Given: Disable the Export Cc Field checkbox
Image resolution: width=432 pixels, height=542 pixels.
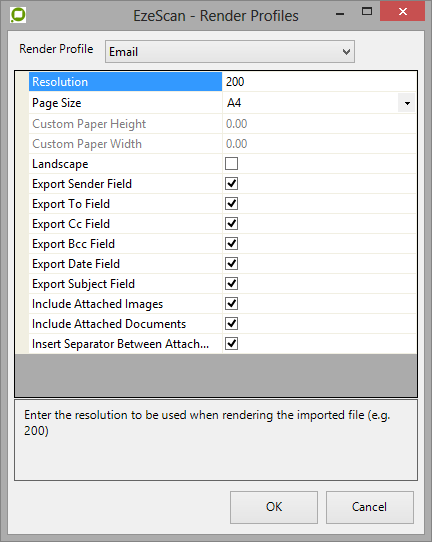Looking at the screenshot, I should point(231,224).
